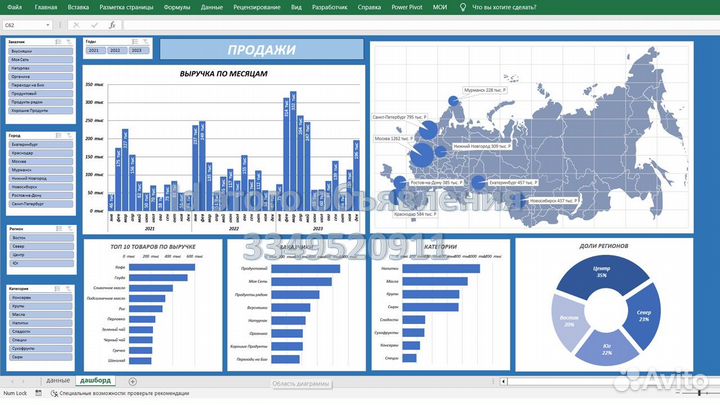Click the horizontal scrollbar left arrow
The width and height of the screenshot is (720, 405).
coord(503,381)
